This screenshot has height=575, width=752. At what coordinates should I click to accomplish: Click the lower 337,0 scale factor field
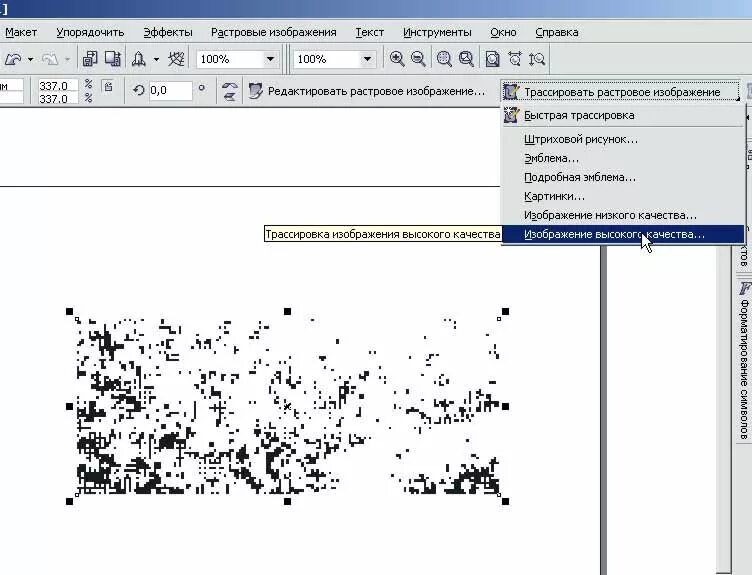click(x=58, y=98)
